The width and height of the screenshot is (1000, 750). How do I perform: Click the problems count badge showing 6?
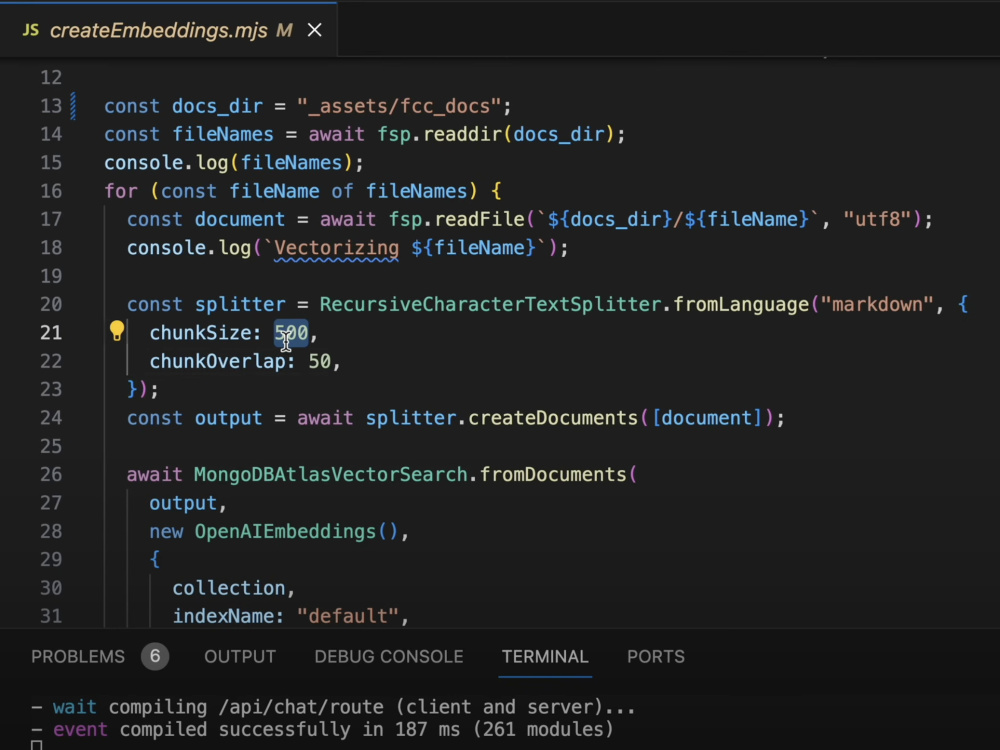click(x=155, y=656)
